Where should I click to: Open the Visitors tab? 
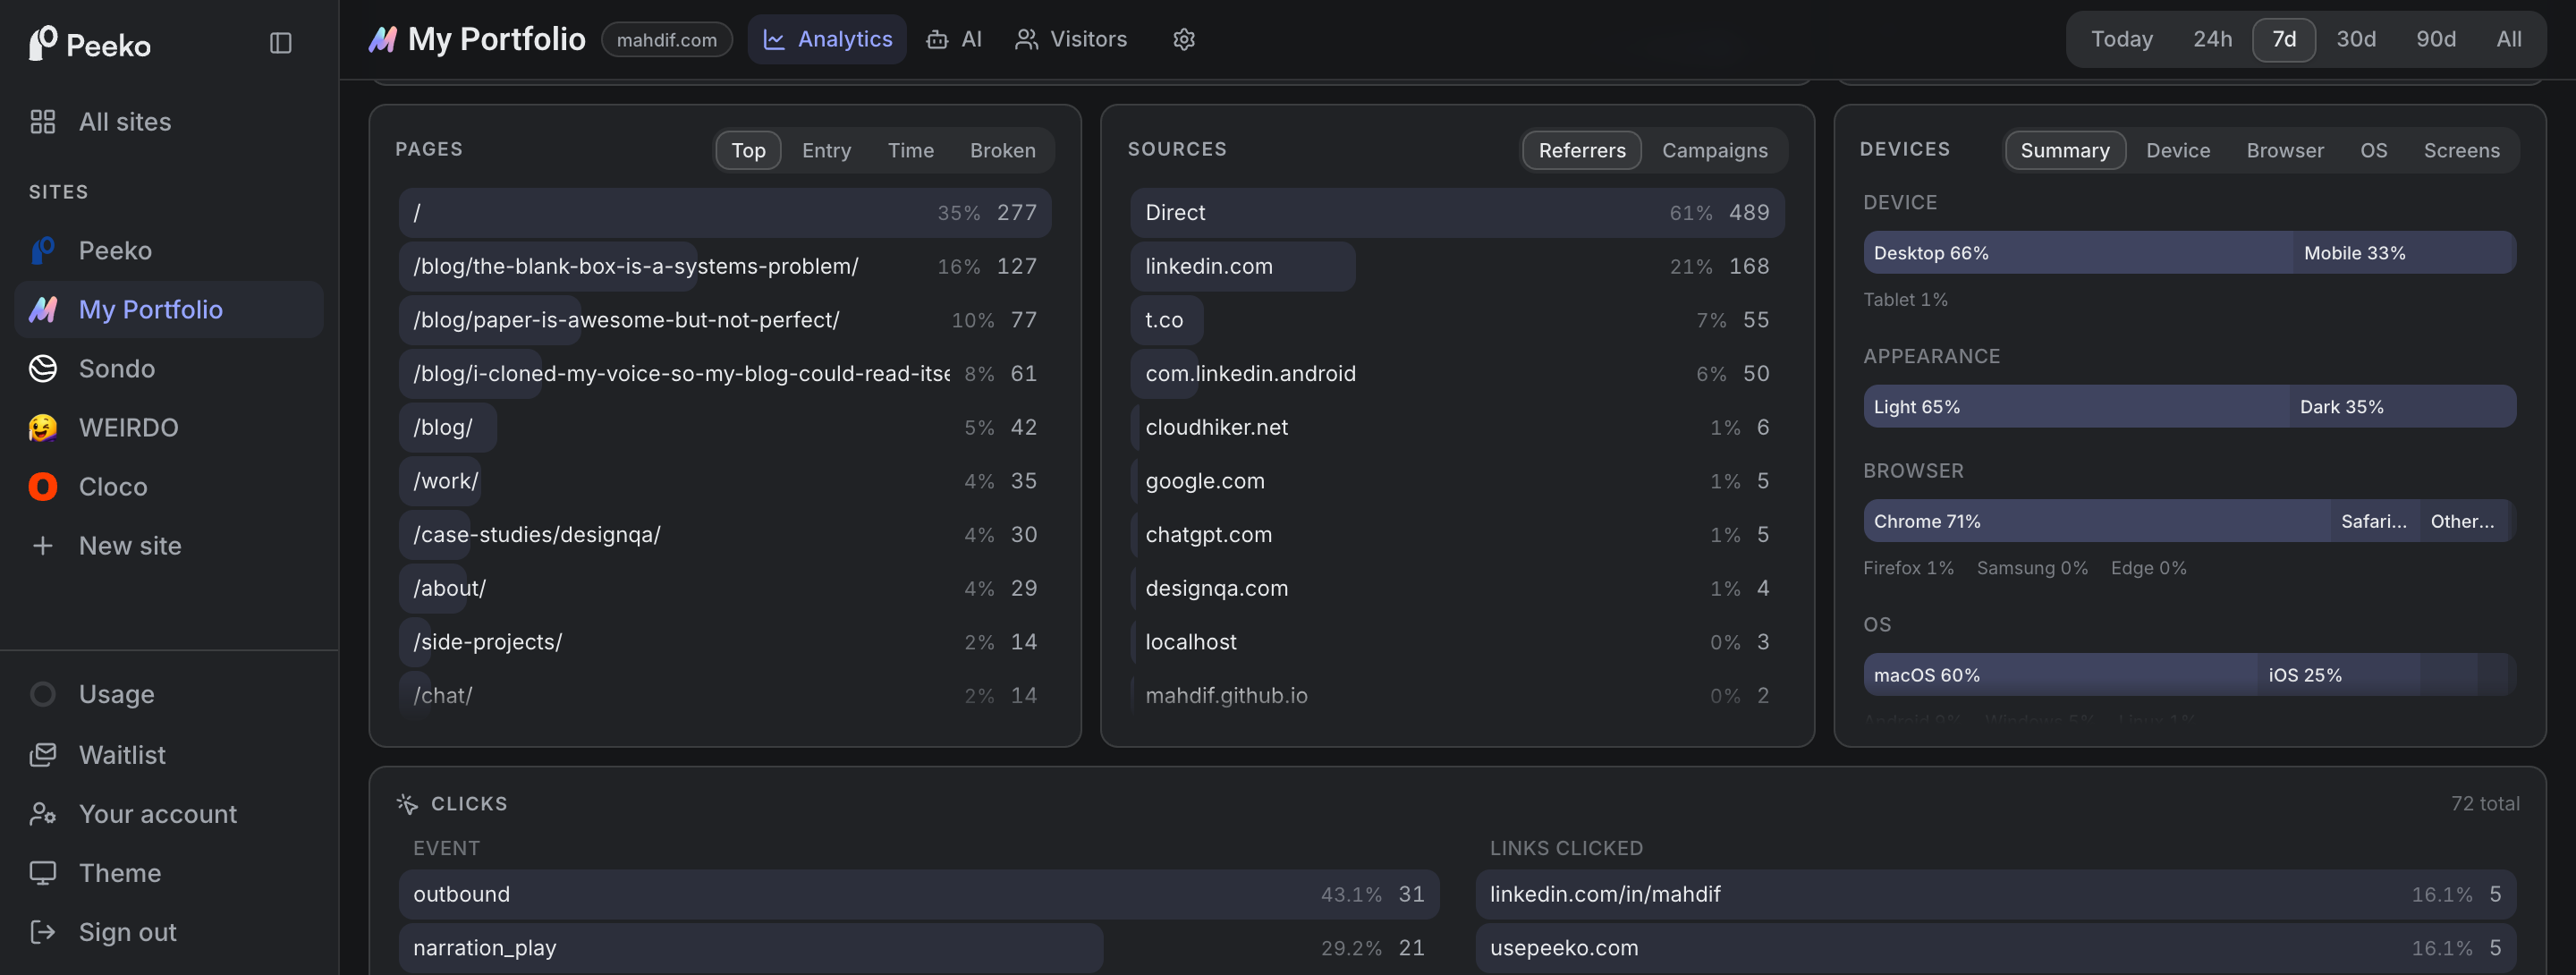click(x=1071, y=39)
